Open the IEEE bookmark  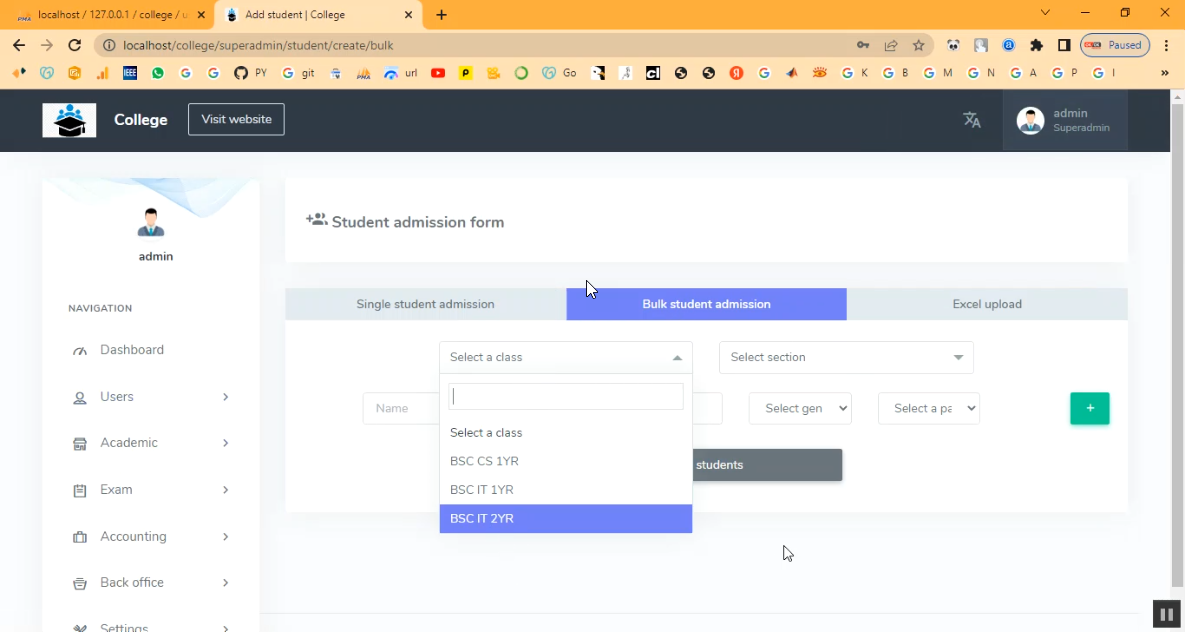[x=130, y=73]
